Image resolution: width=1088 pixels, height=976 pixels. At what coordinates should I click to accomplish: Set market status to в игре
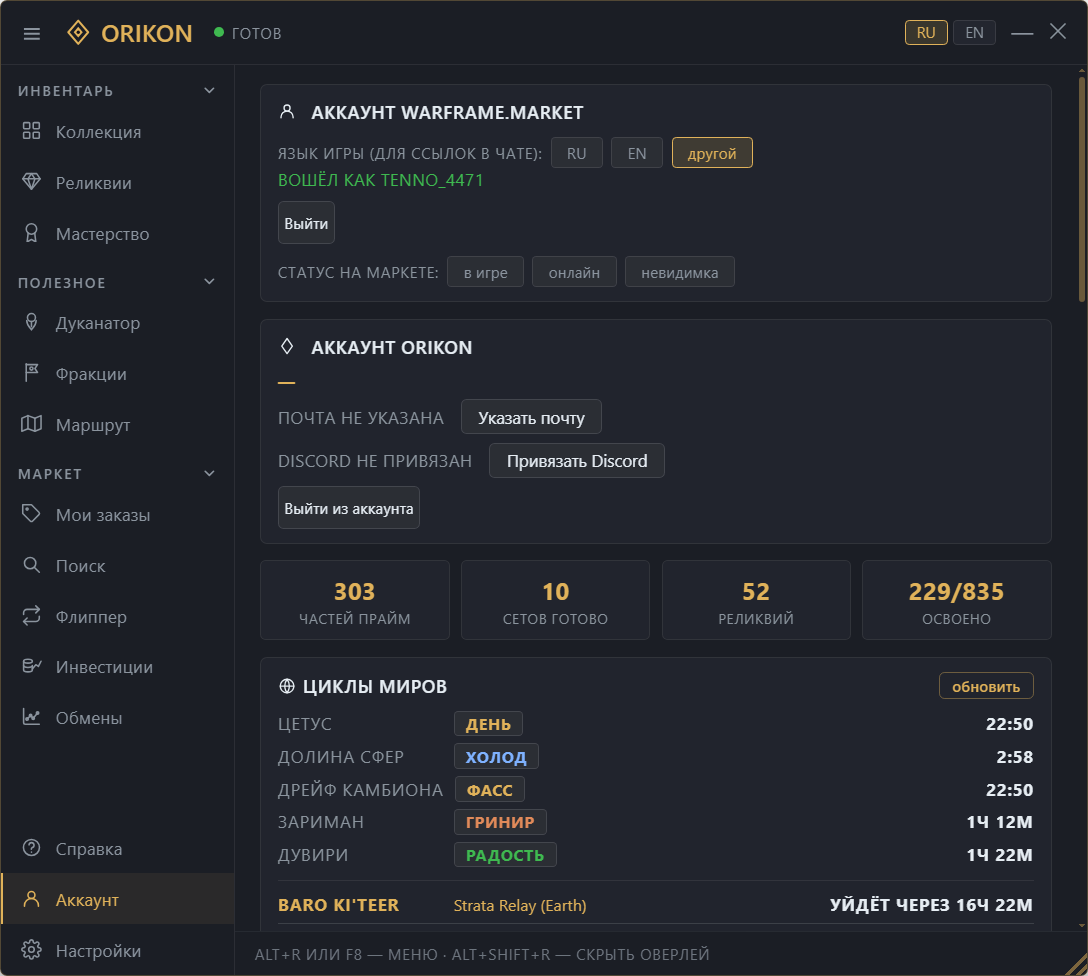click(485, 272)
